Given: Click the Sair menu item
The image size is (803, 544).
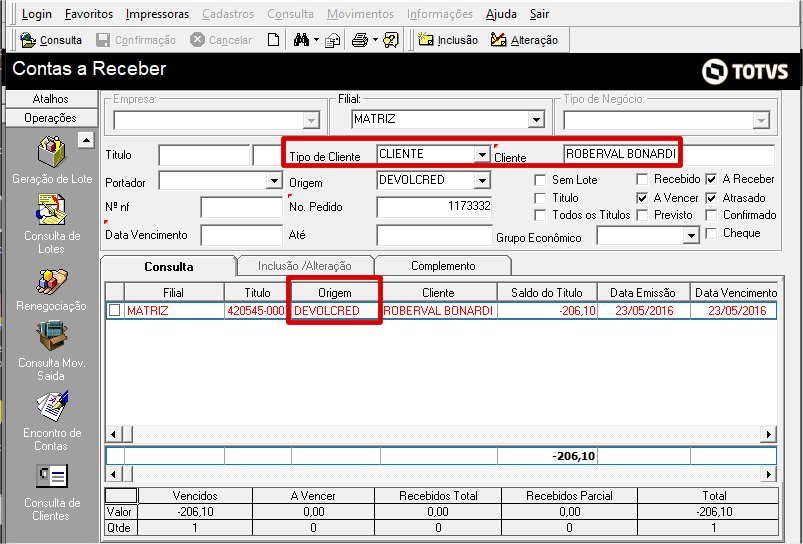Looking at the screenshot, I should click(x=540, y=14).
